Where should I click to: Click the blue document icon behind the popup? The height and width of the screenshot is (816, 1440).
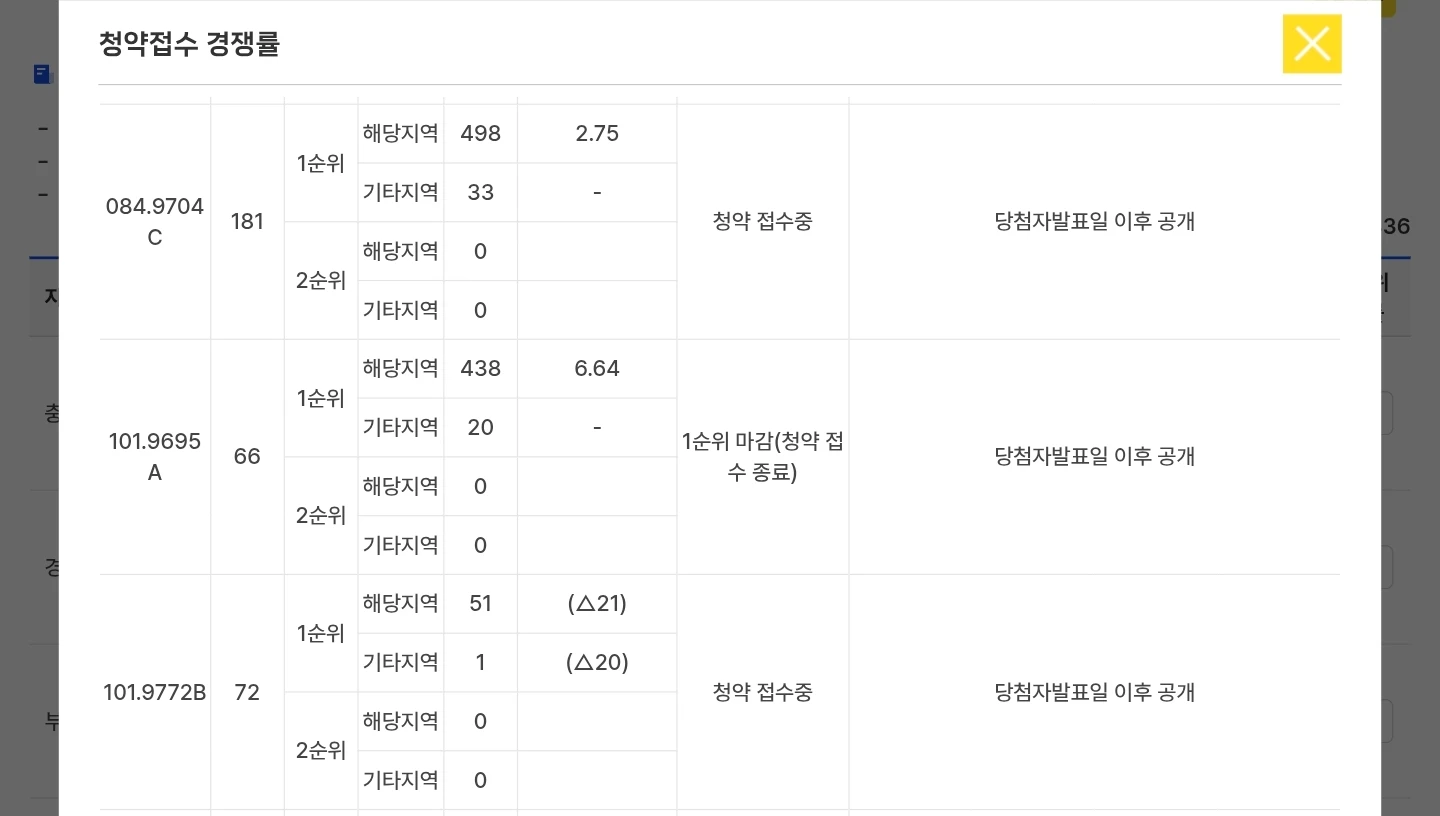[42, 74]
